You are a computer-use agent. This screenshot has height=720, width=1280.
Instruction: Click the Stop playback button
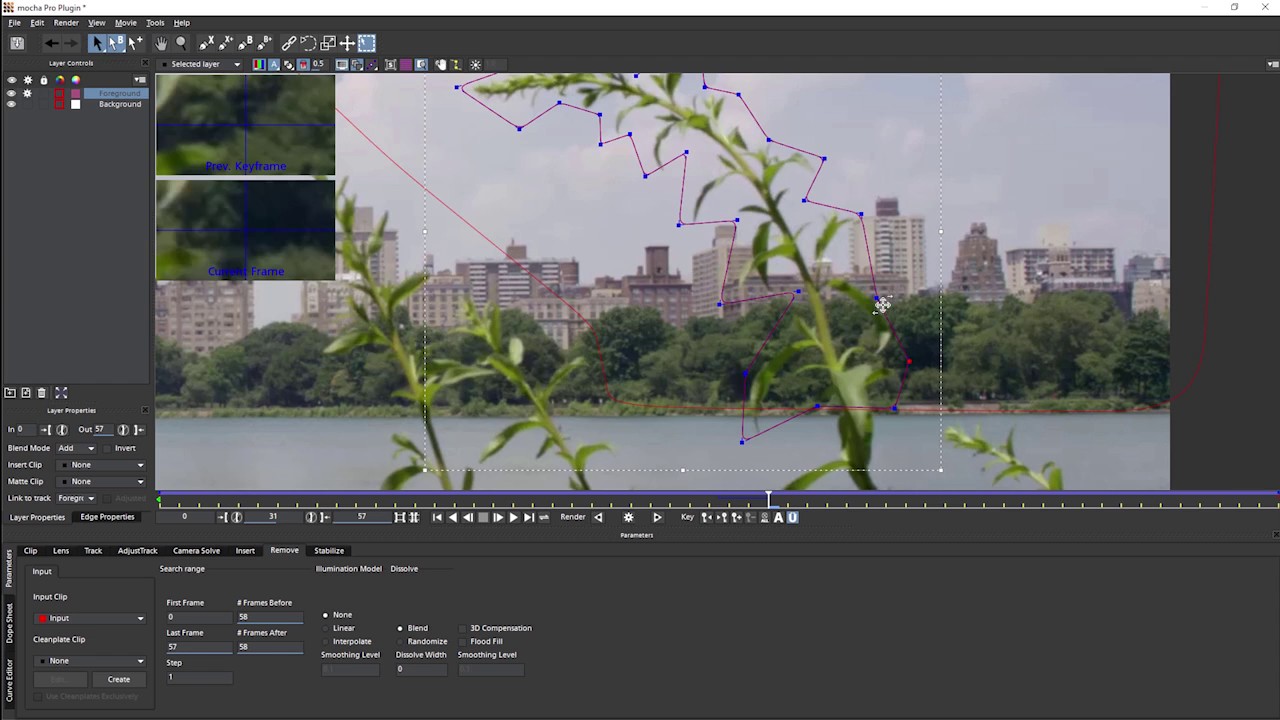point(483,517)
